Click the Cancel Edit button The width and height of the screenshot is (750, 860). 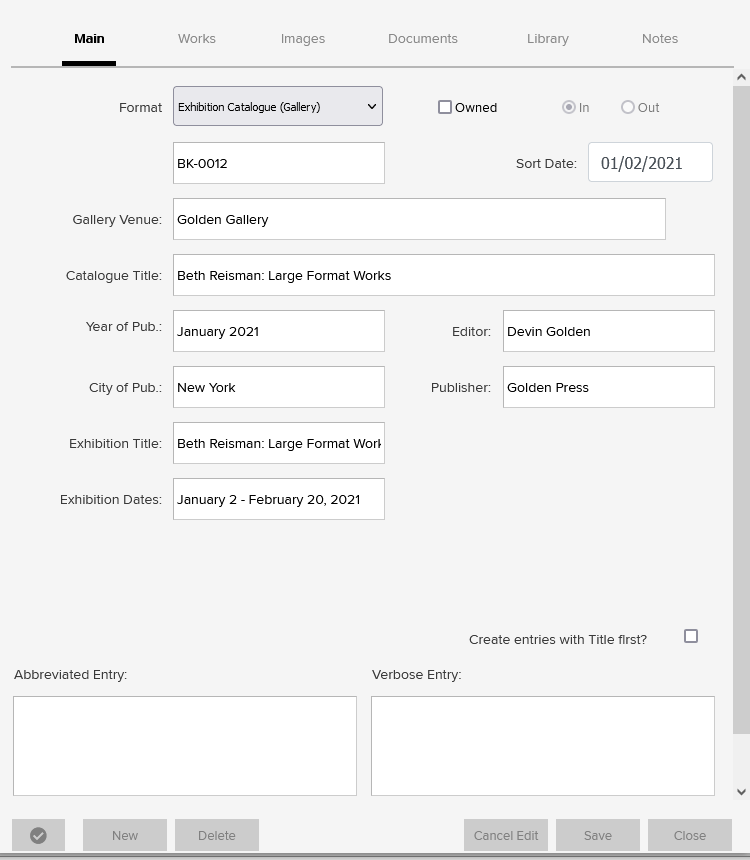click(x=506, y=835)
